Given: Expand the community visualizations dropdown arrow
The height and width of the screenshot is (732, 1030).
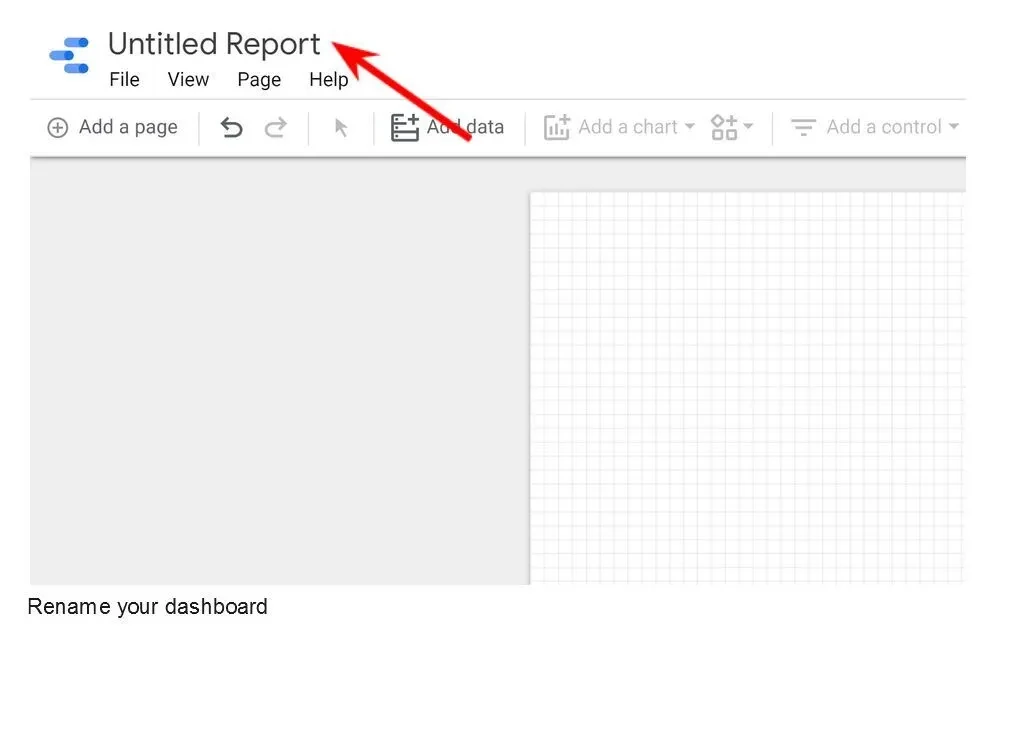Looking at the screenshot, I should tap(748, 126).
